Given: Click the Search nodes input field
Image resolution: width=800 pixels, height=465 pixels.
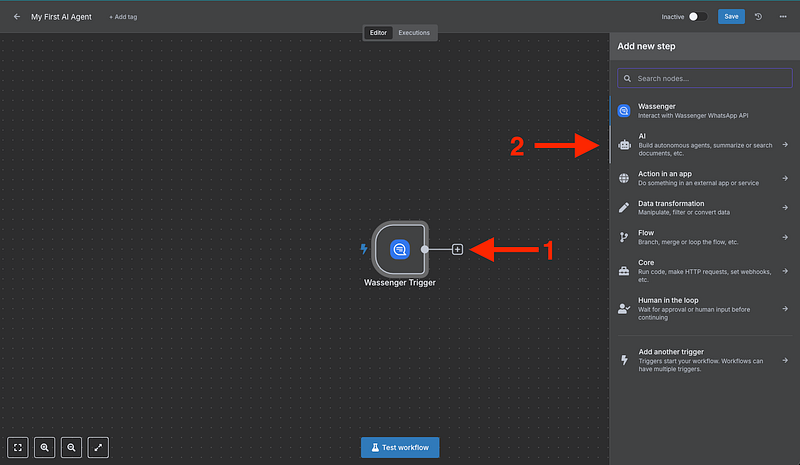Looking at the screenshot, I should (x=704, y=78).
